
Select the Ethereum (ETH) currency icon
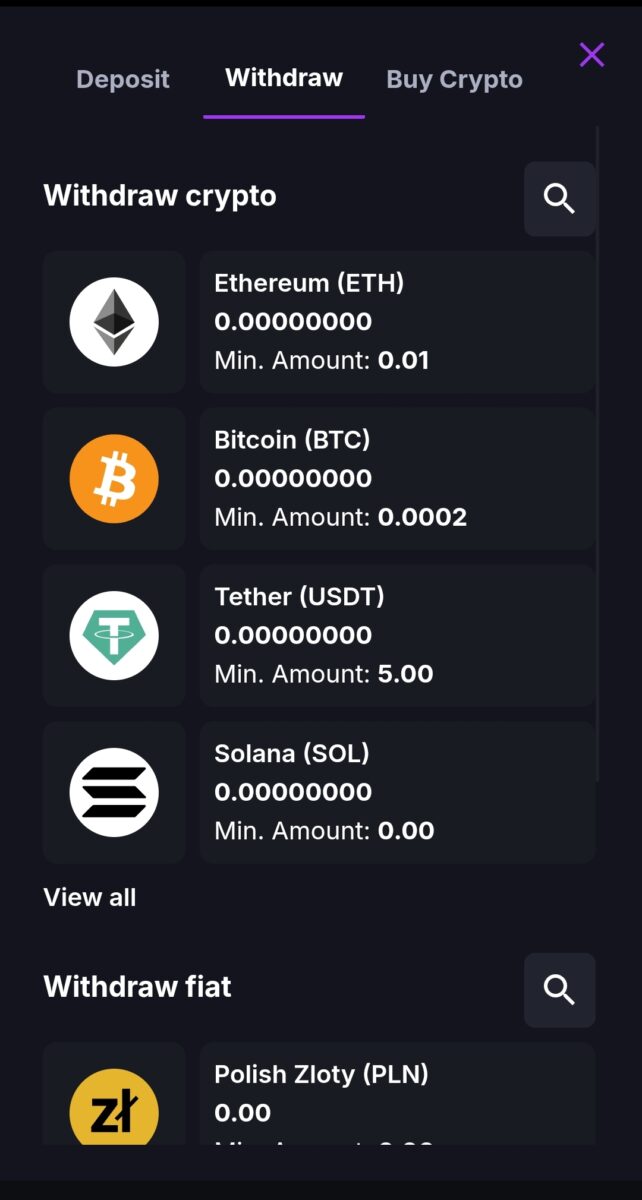114,321
